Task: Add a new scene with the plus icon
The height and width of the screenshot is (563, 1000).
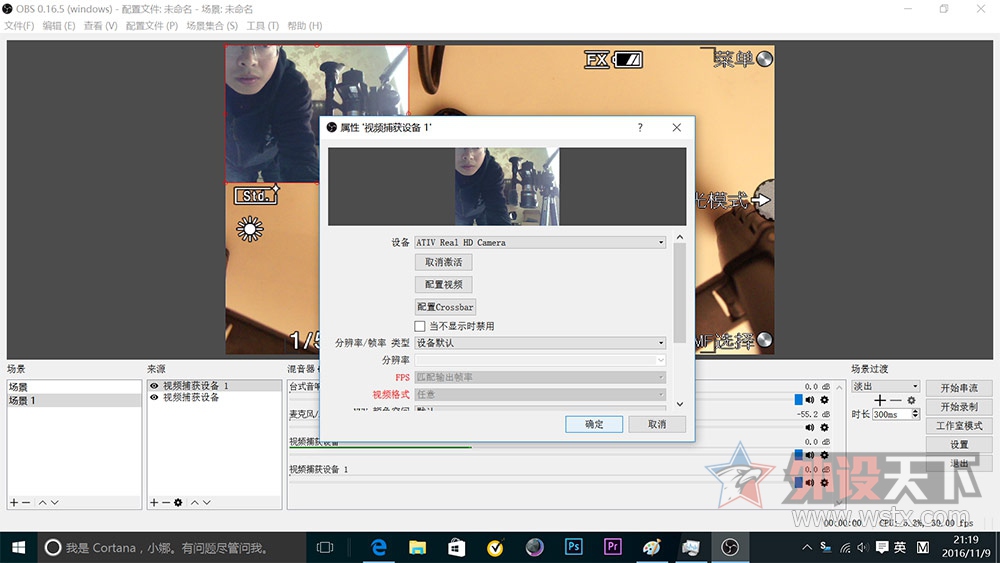Action: coord(13,502)
